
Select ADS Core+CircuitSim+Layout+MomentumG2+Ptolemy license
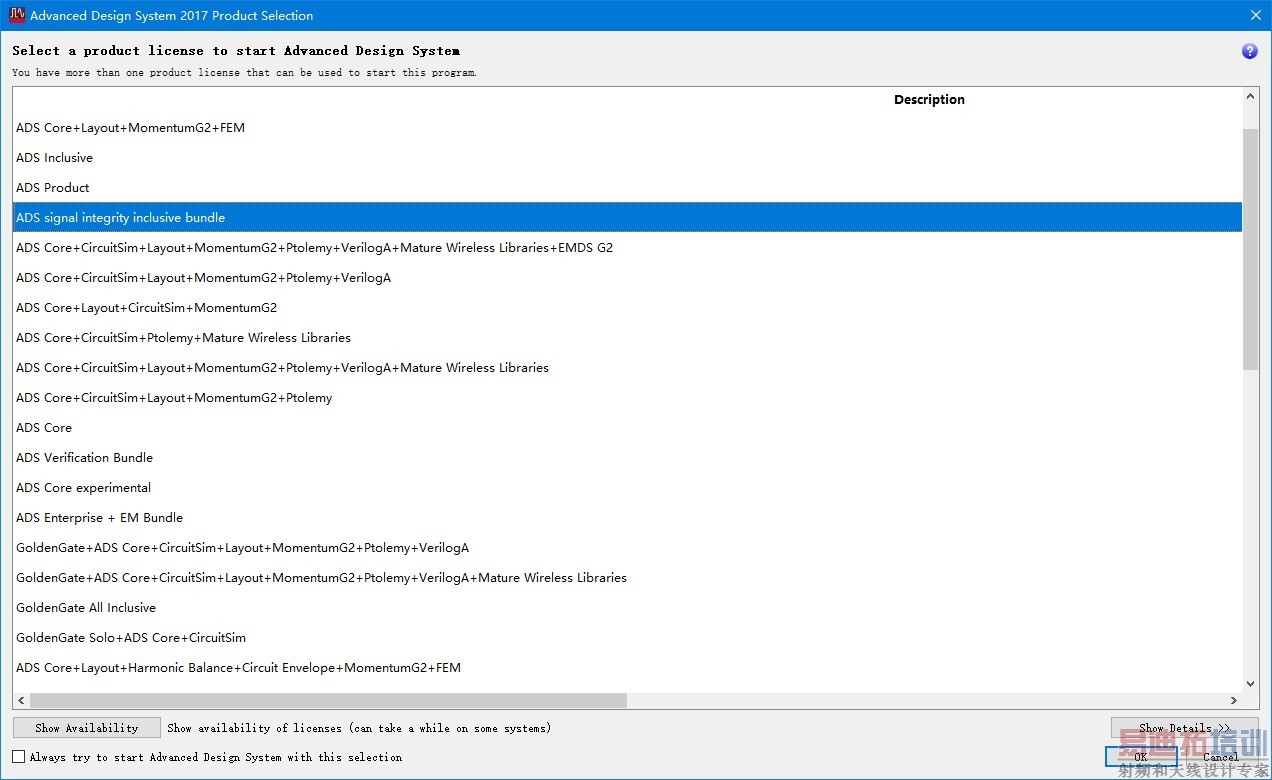627,397
